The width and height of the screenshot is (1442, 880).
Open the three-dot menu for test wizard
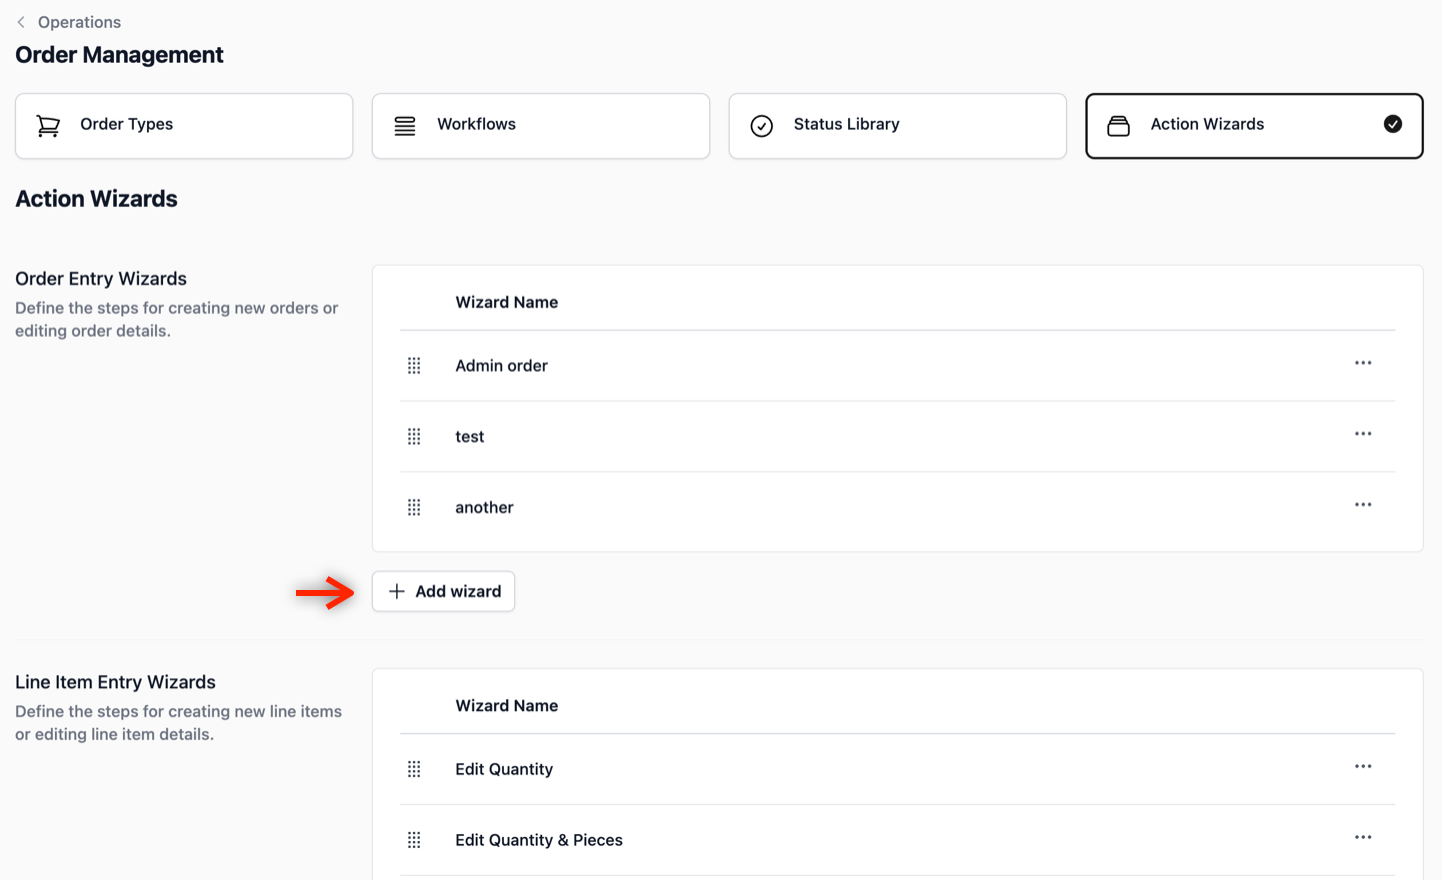click(1363, 434)
